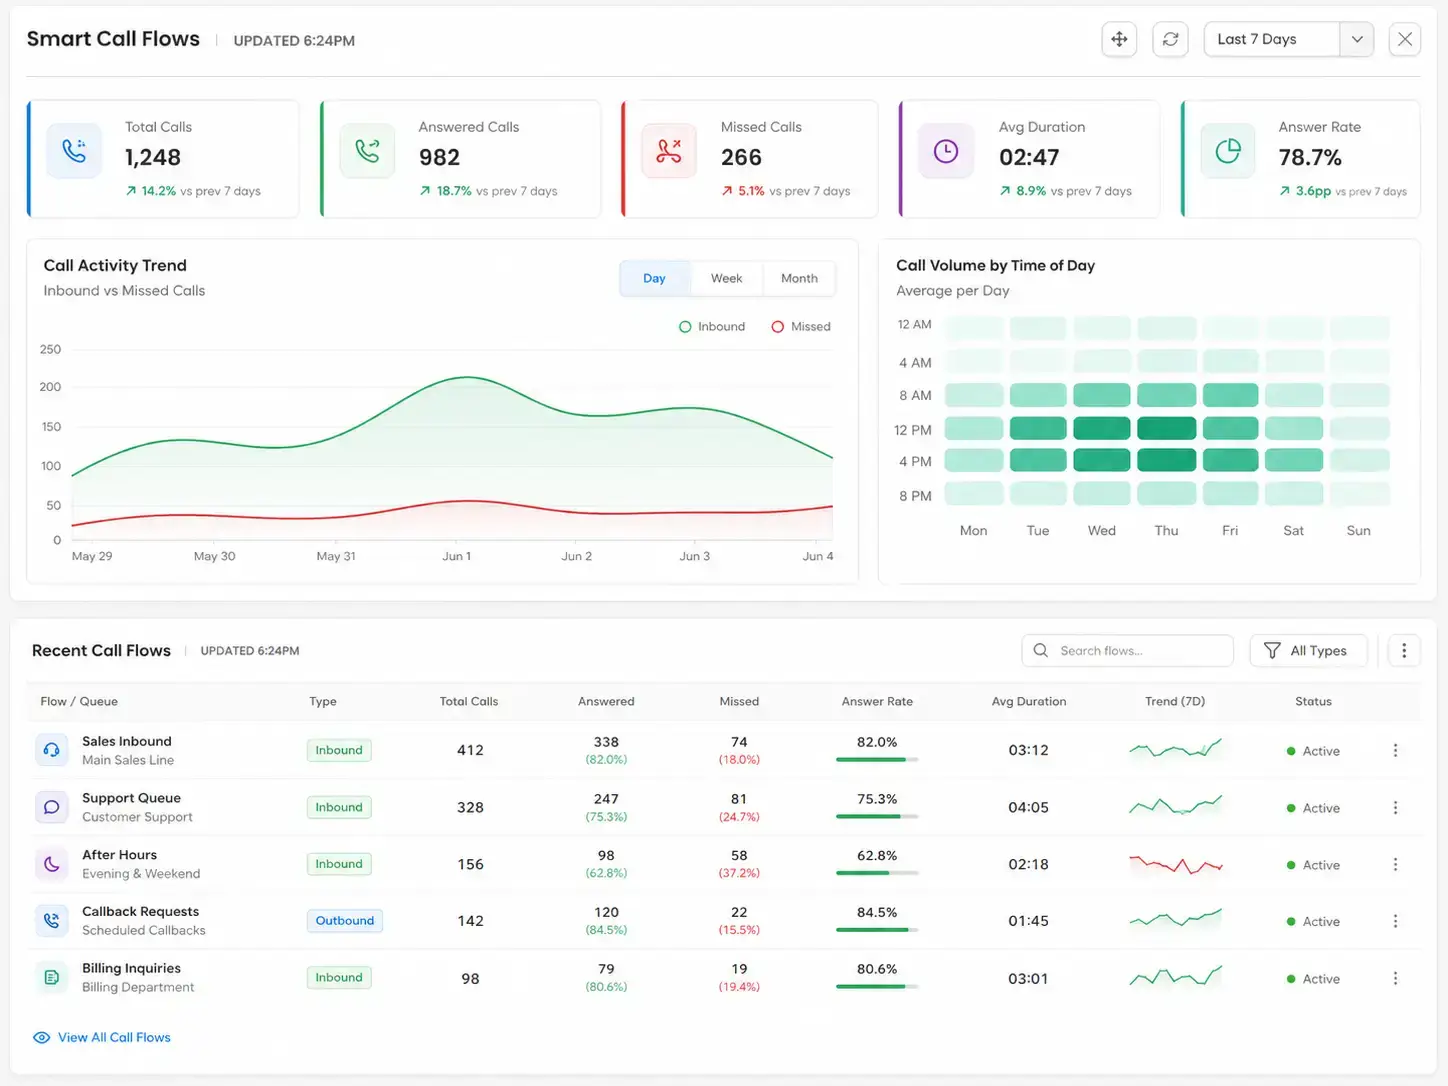Image resolution: width=1448 pixels, height=1086 pixels.
Task: Click the Avg Duration clock icon
Action: tap(946, 151)
